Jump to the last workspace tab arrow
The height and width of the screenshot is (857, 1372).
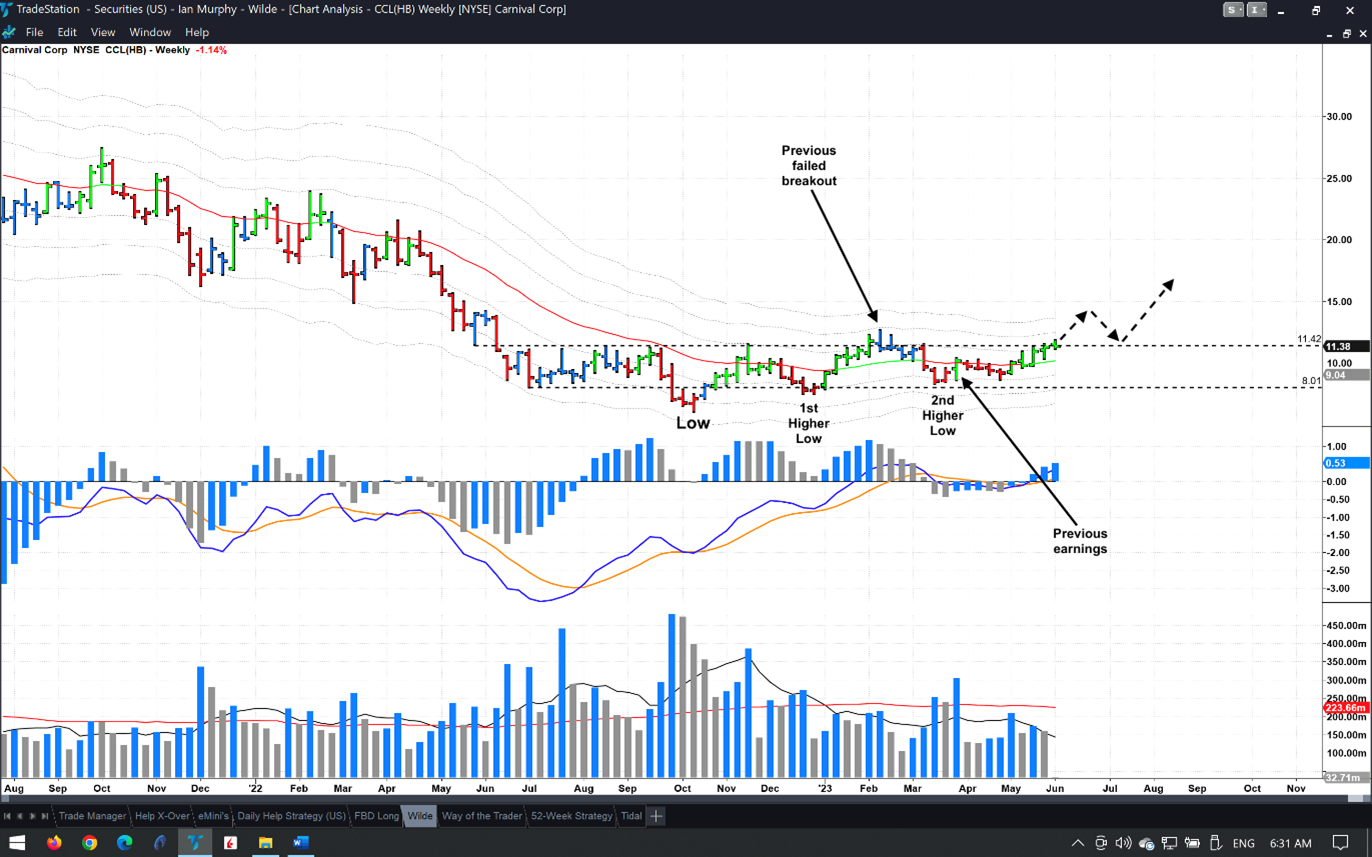tap(43, 816)
